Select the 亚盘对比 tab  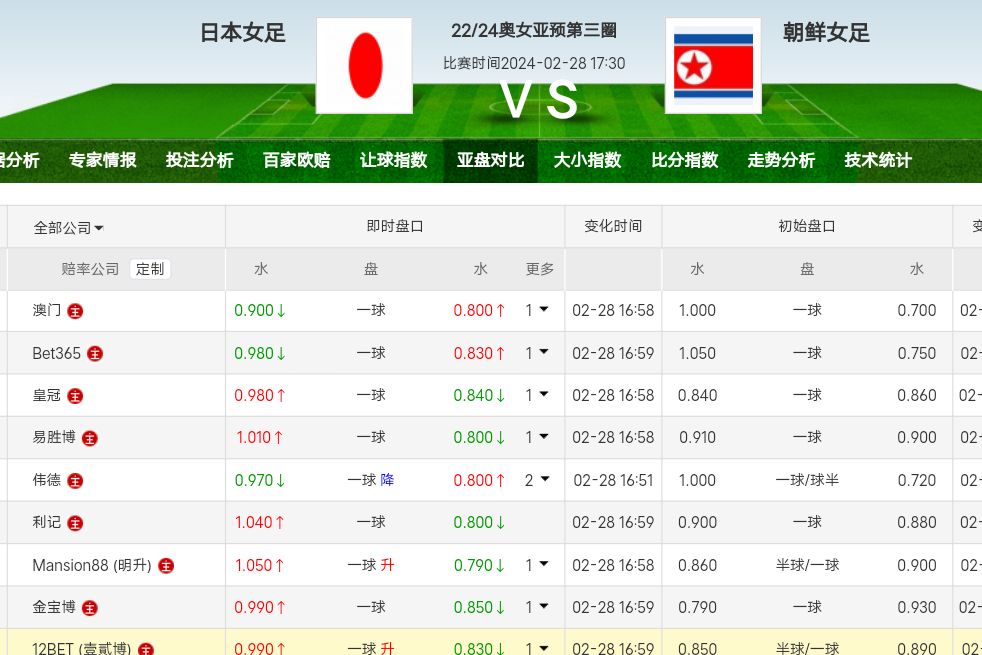[490, 160]
